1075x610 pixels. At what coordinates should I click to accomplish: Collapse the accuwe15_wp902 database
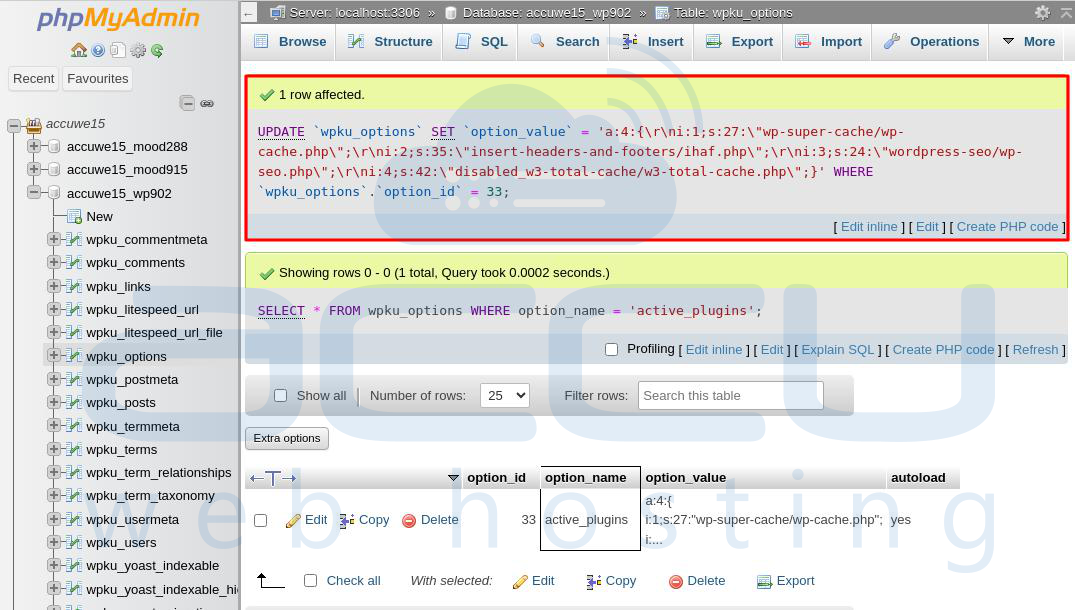34,193
